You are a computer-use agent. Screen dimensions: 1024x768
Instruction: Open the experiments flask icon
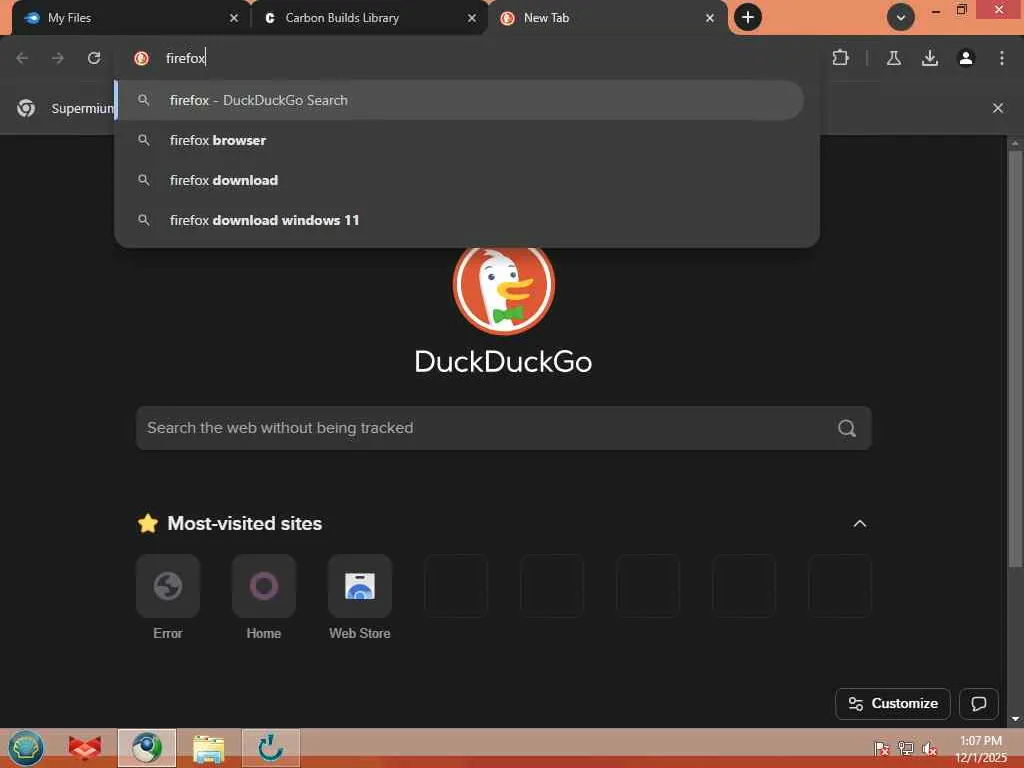point(894,58)
